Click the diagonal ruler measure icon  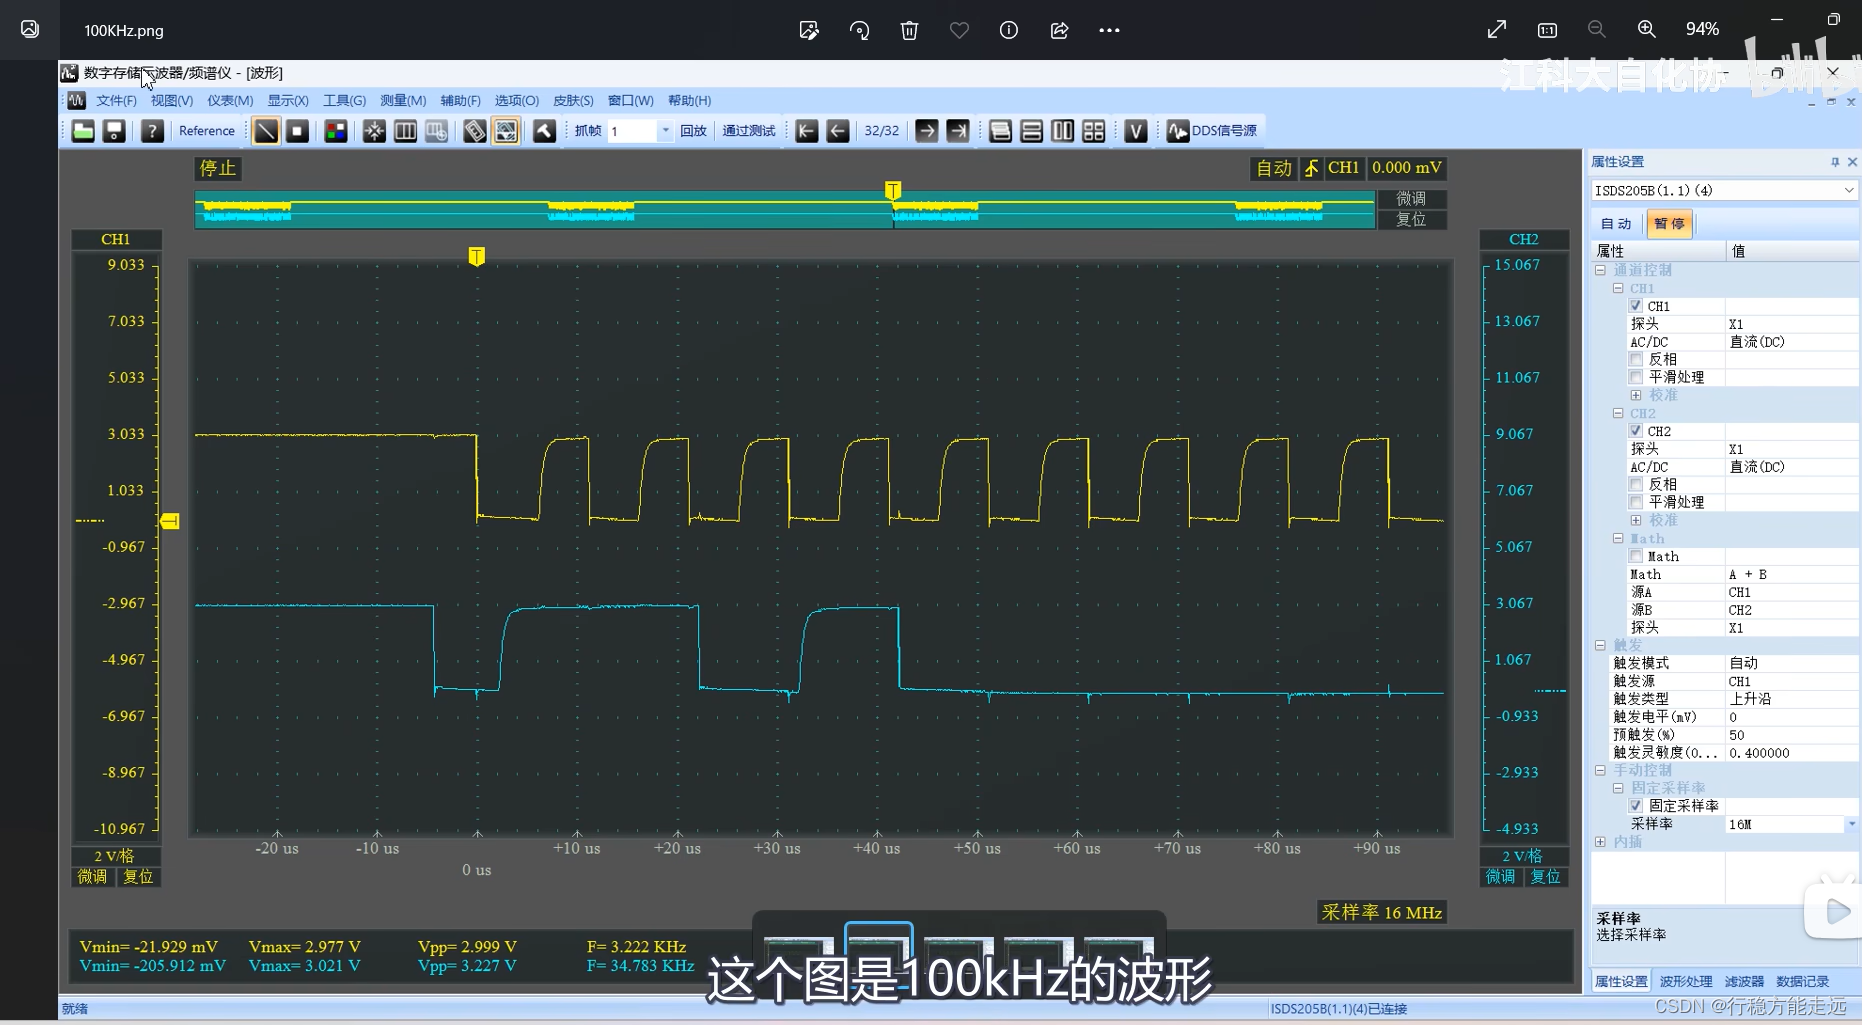click(x=475, y=131)
